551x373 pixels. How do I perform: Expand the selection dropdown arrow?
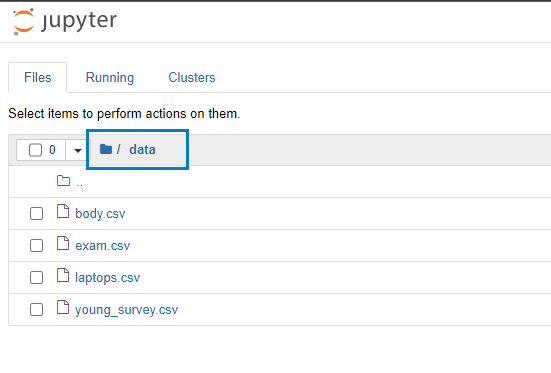click(78, 150)
